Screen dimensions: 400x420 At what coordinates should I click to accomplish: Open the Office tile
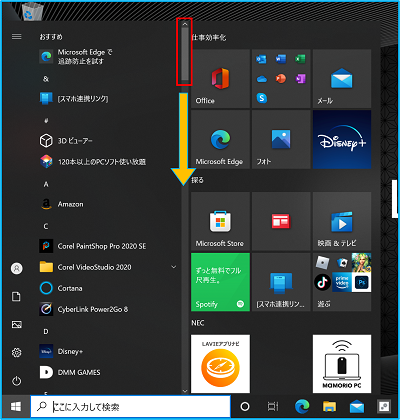click(x=220, y=79)
